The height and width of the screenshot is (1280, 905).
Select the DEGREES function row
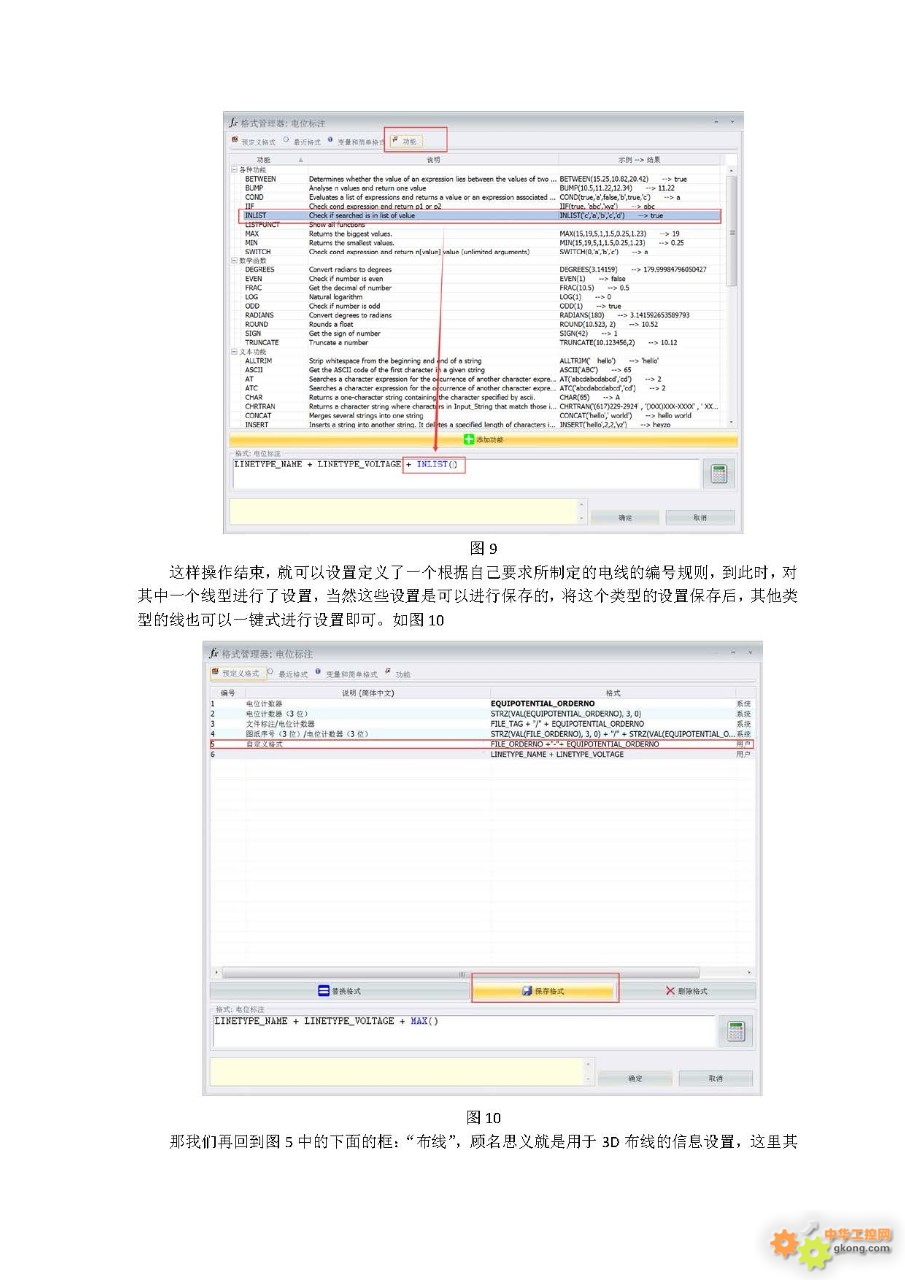click(x=482, y=270)
